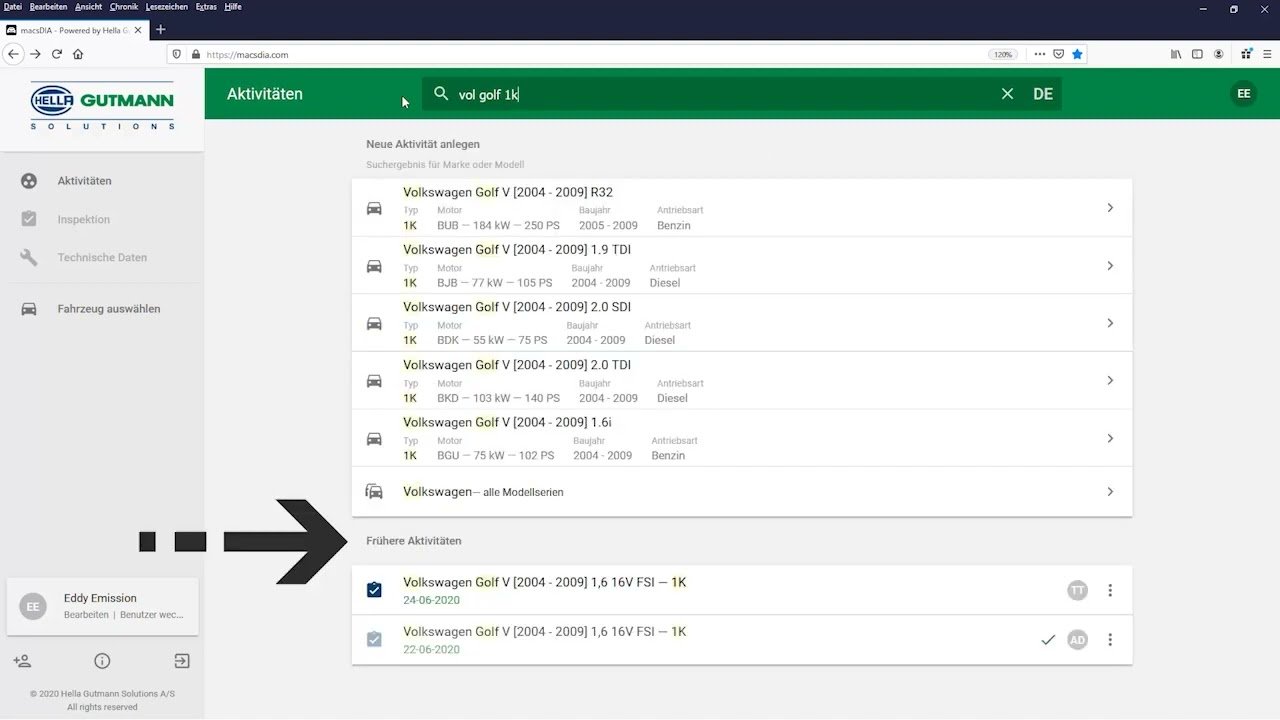Open the Lesezeichen menu

coord(168,7)
